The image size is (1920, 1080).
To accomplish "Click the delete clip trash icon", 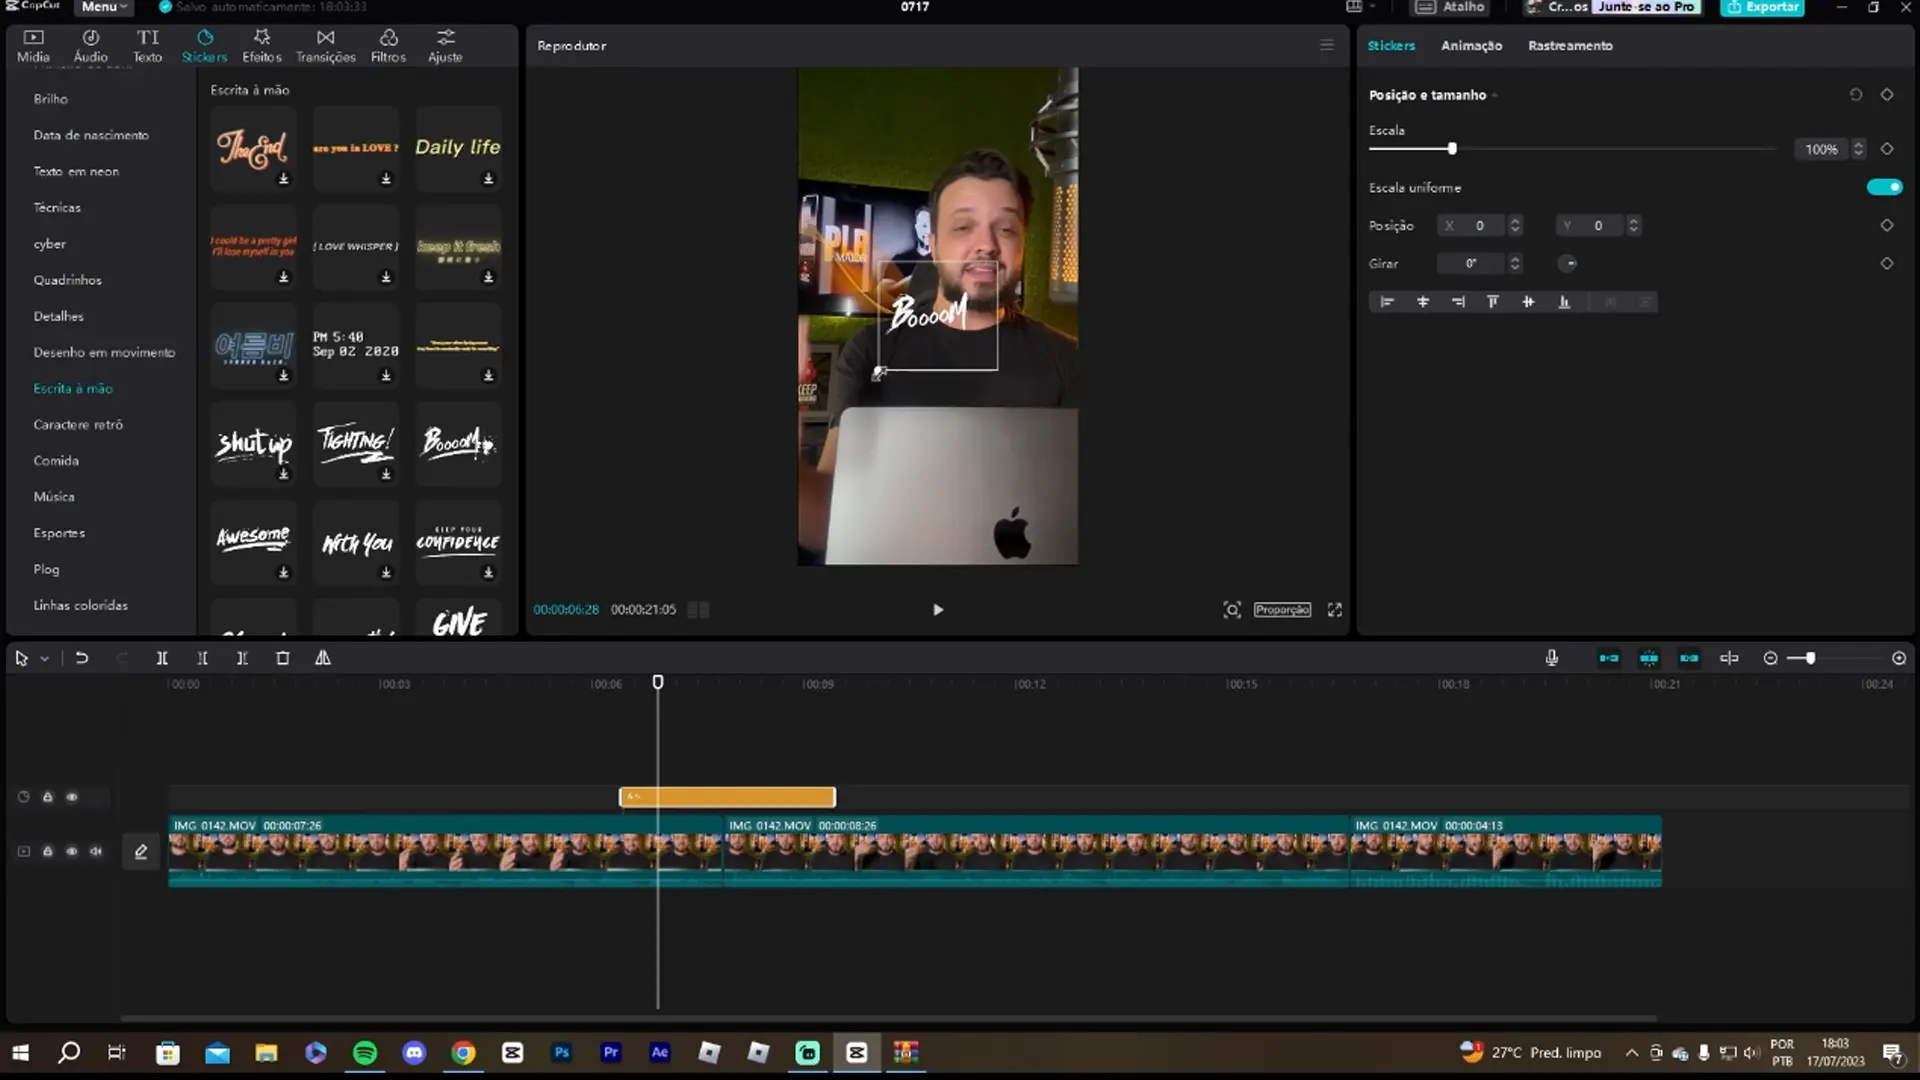I will pos(283,658).
